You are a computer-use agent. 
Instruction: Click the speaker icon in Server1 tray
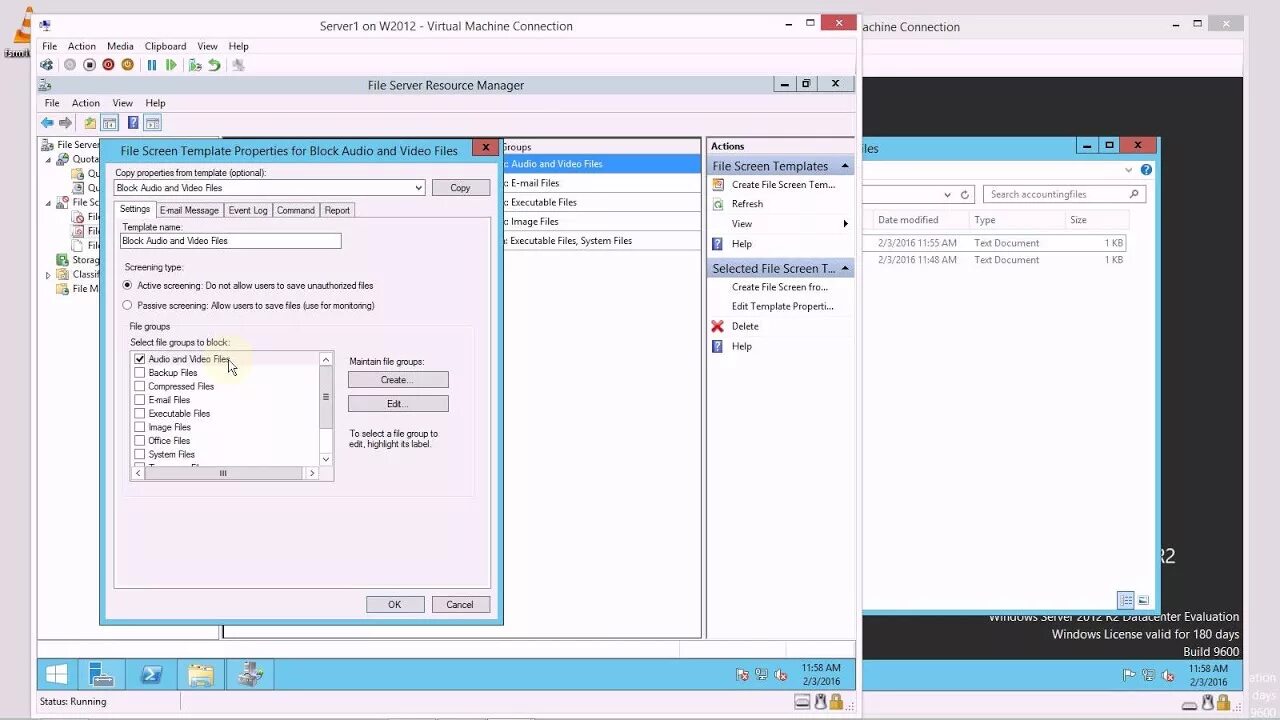tap(779, 675)
